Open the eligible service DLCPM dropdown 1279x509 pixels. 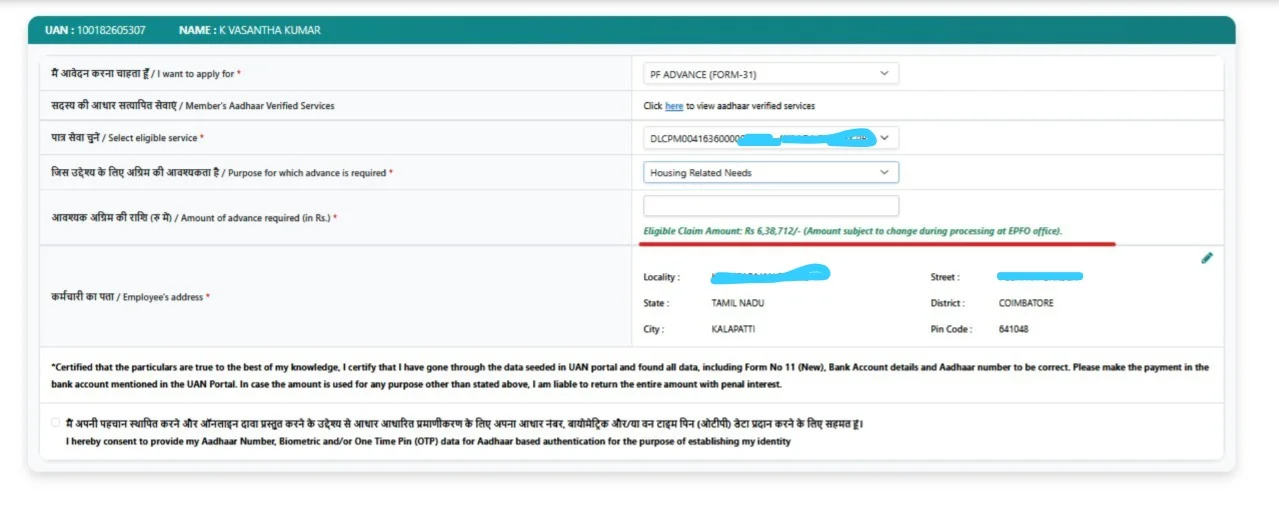(771, 139)
